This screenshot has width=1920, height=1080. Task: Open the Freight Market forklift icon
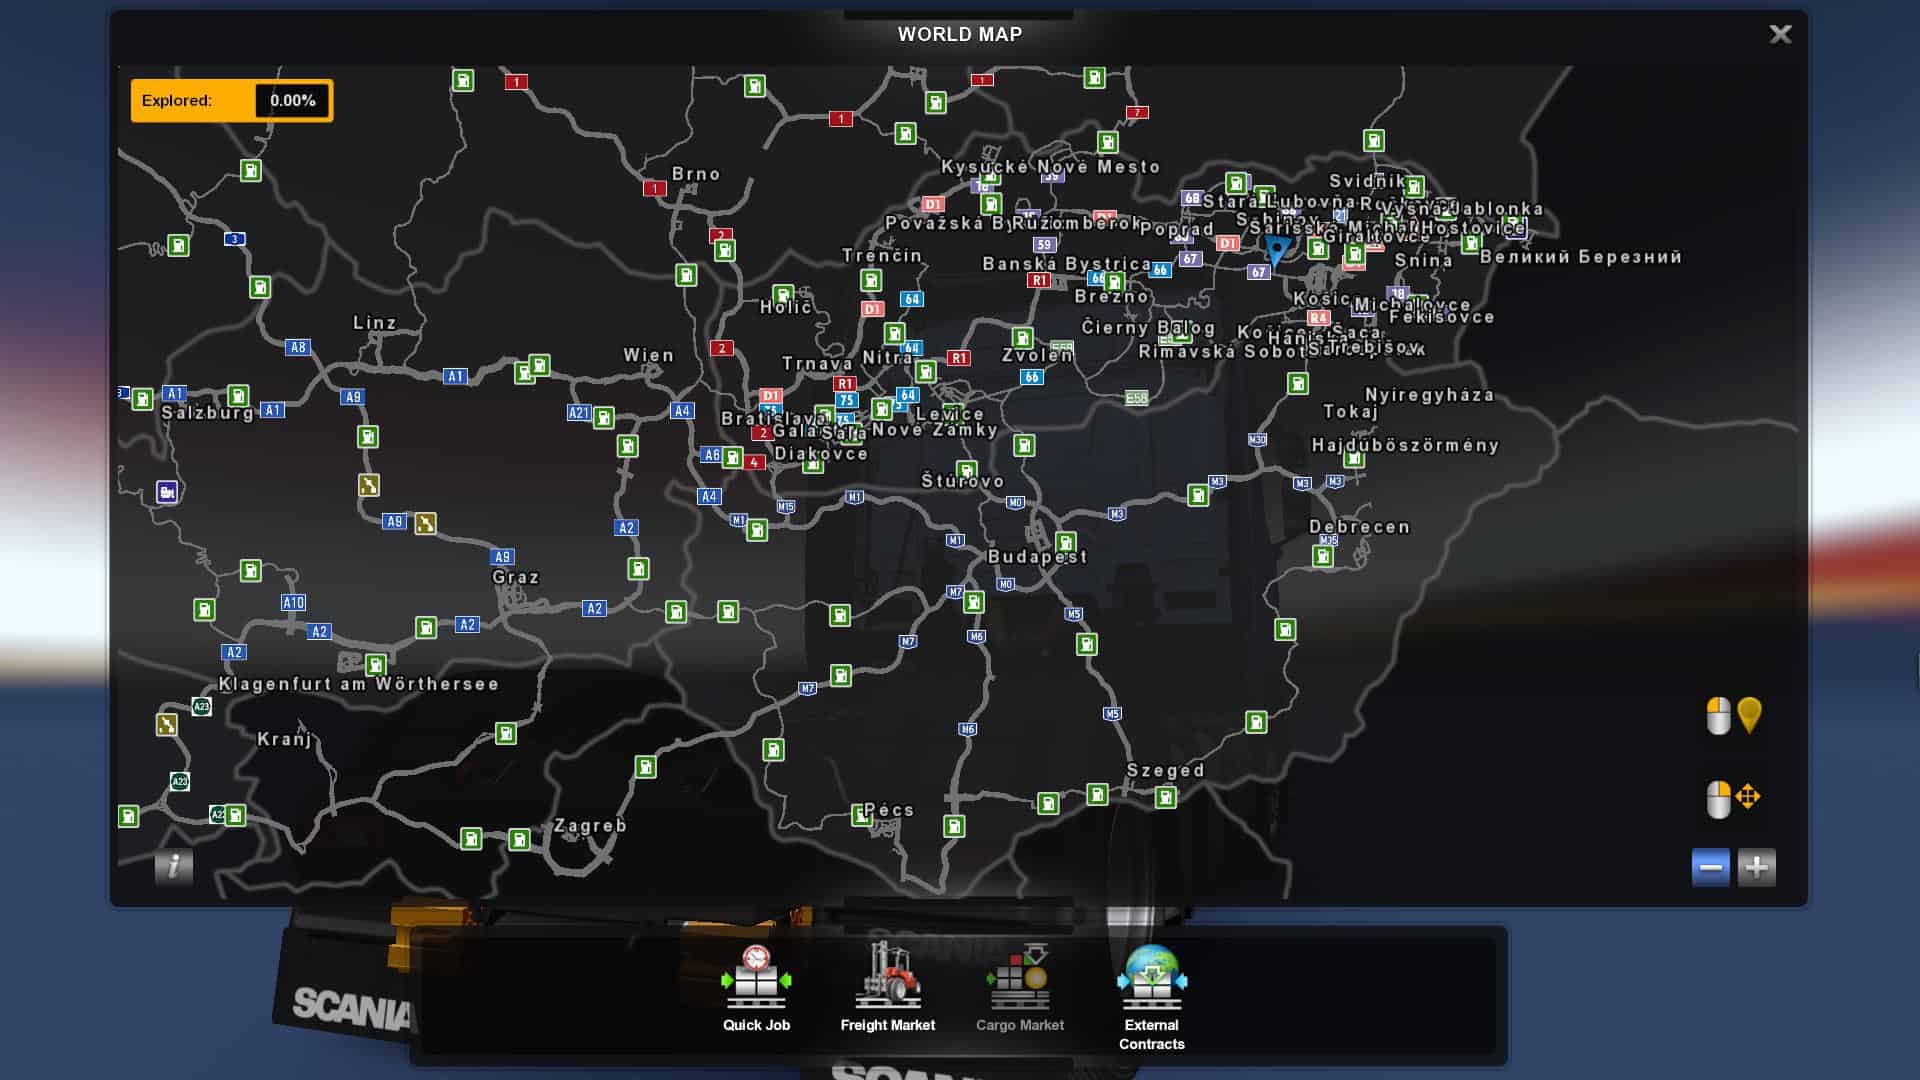point(887,975)
